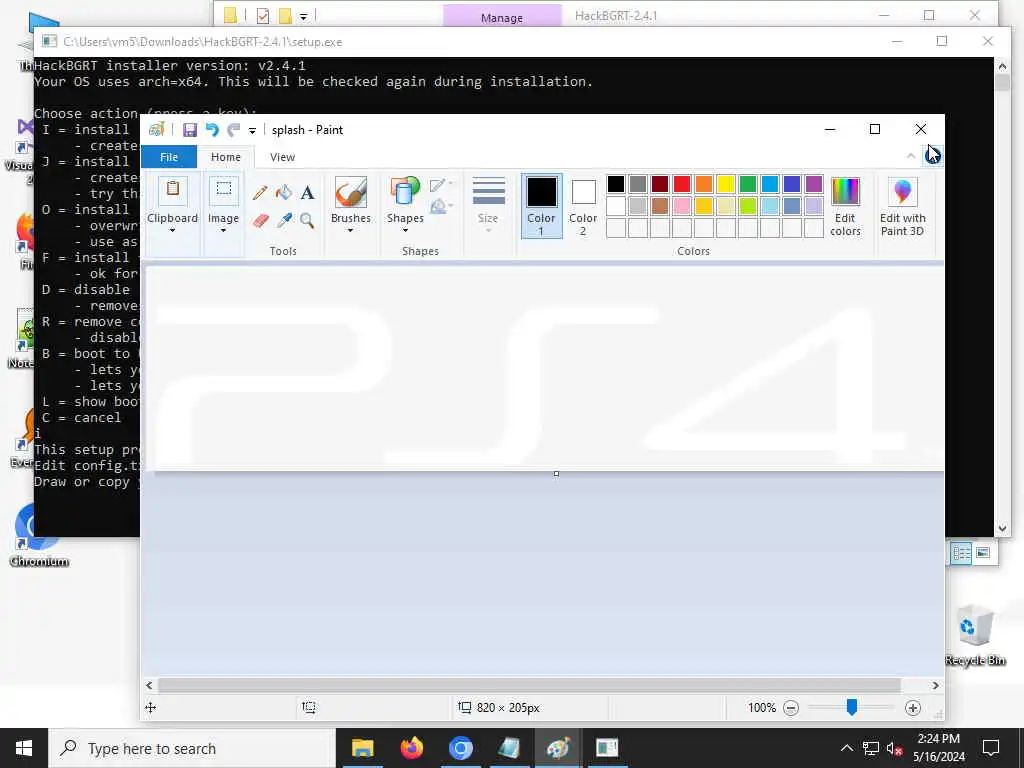Click the Paint icon in the taskbar
The image size is (1024, 768).
pyautogui.click(x=558, y=748)
